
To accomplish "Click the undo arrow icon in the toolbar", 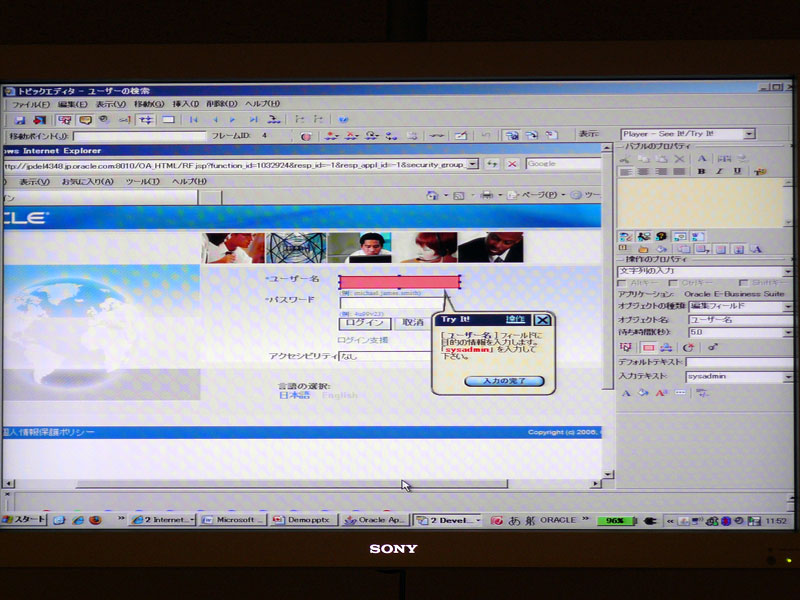I will pos(485,135).
